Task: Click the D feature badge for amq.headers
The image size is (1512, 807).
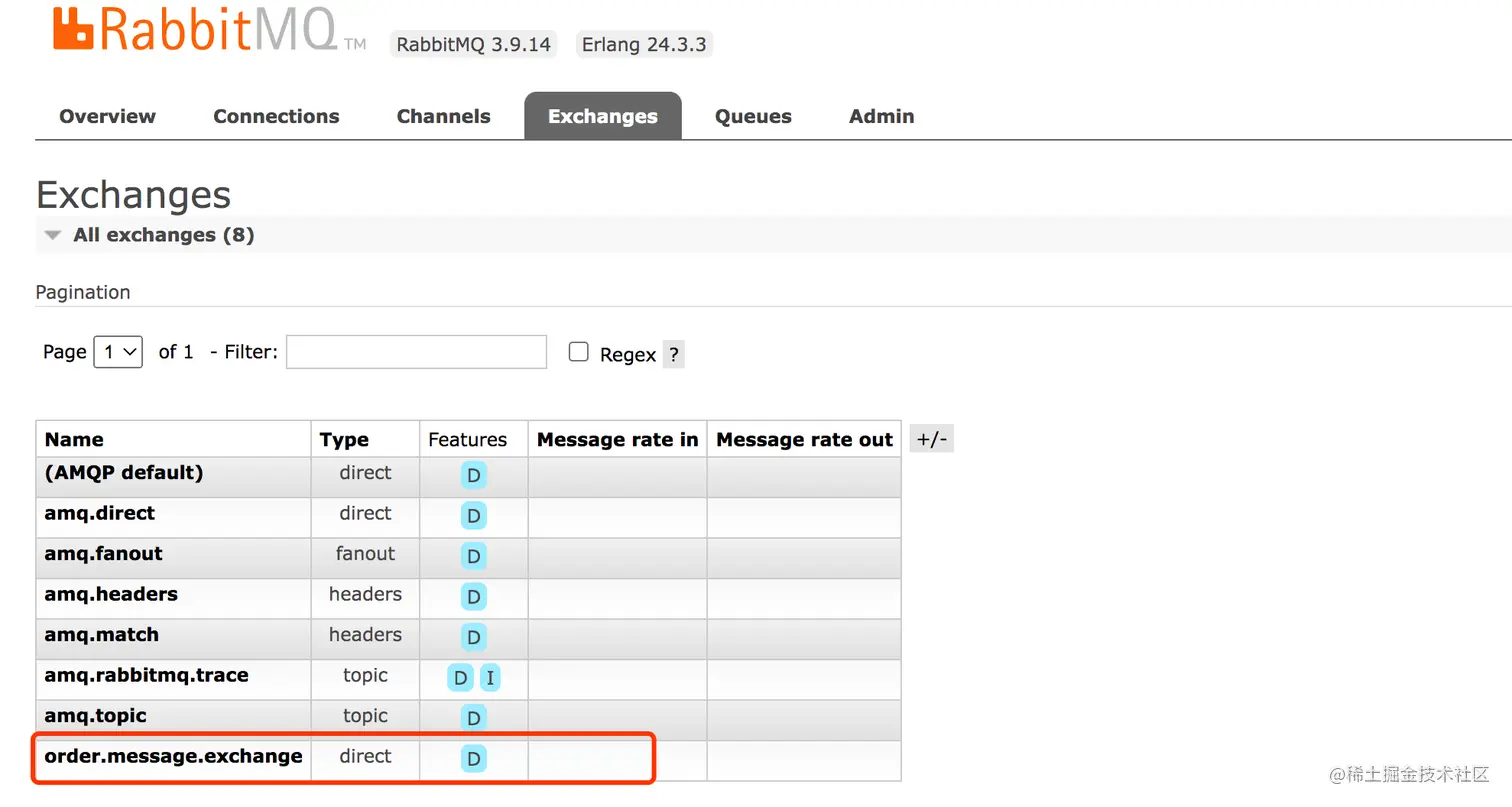Action: point(474,597)
